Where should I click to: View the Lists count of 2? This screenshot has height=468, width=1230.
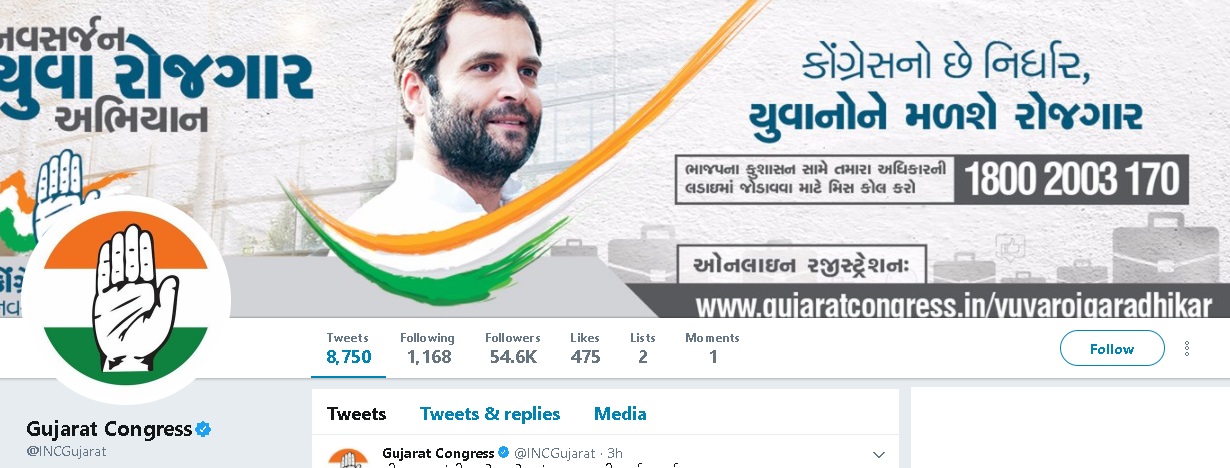(643, 347)
